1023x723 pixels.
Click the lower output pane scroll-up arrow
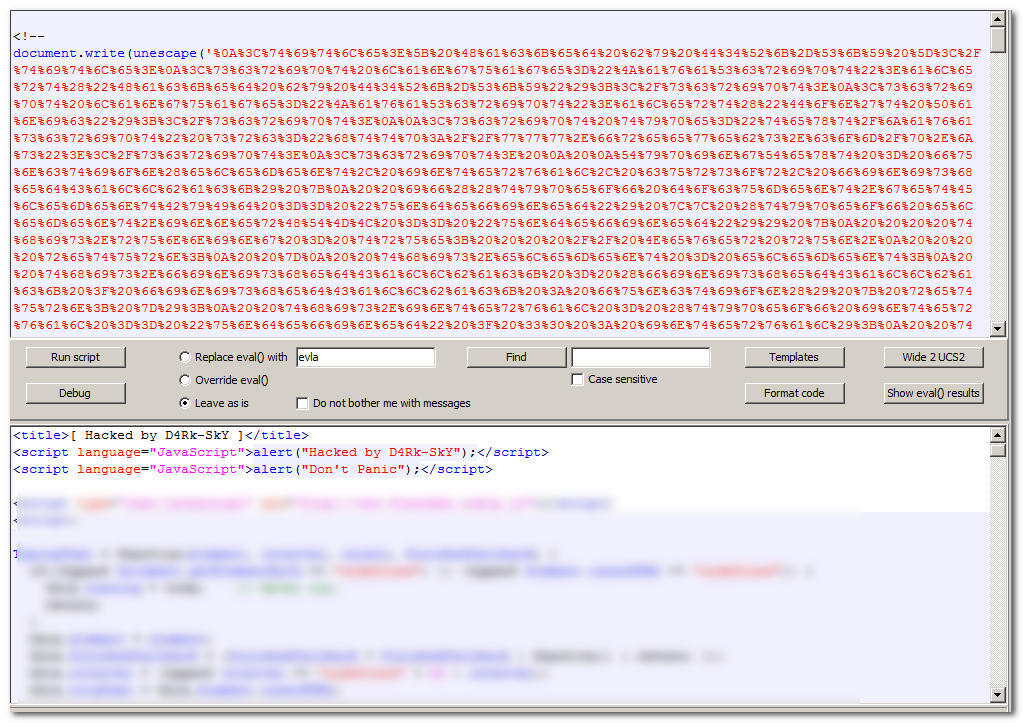[x=998, y=435]
